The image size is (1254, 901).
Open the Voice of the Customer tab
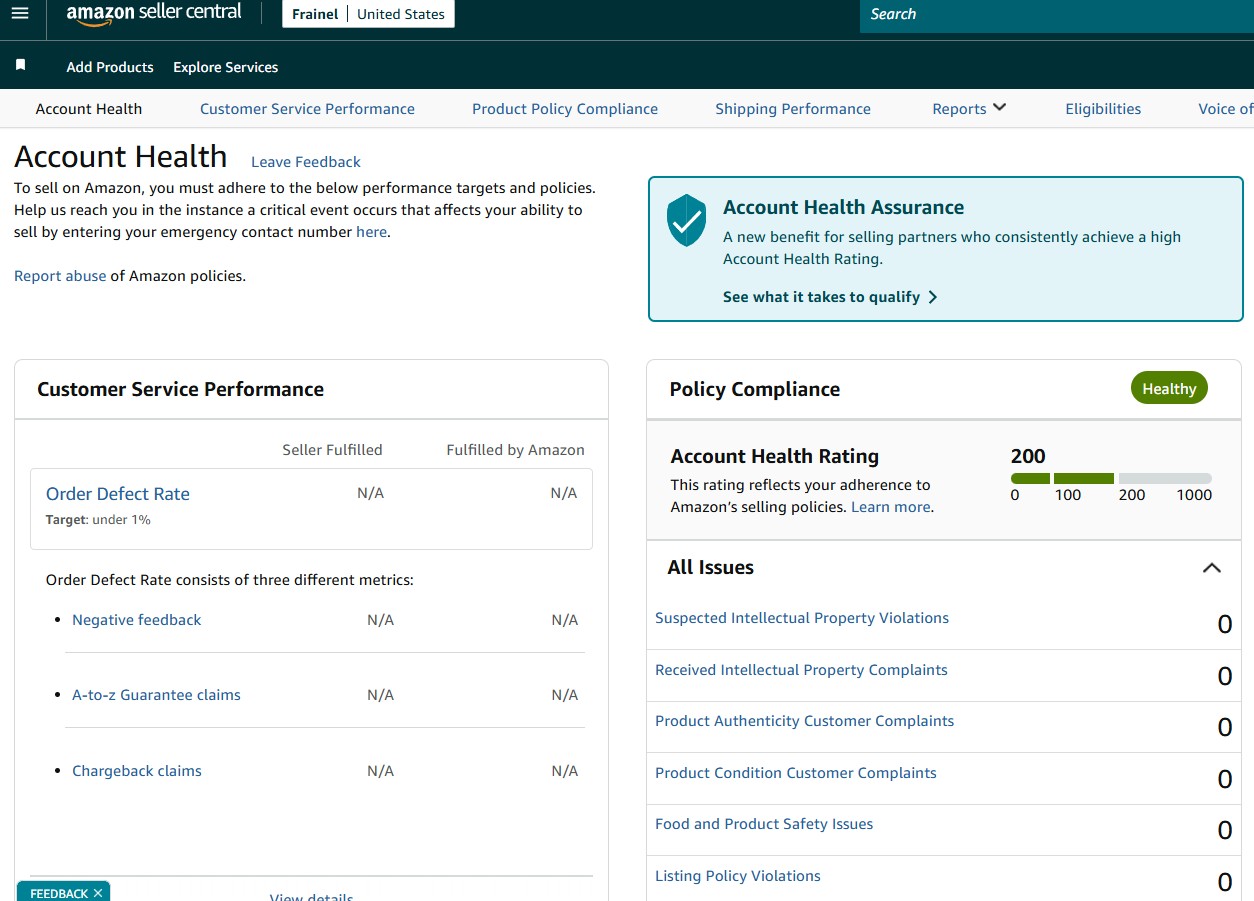(1225, 109)
